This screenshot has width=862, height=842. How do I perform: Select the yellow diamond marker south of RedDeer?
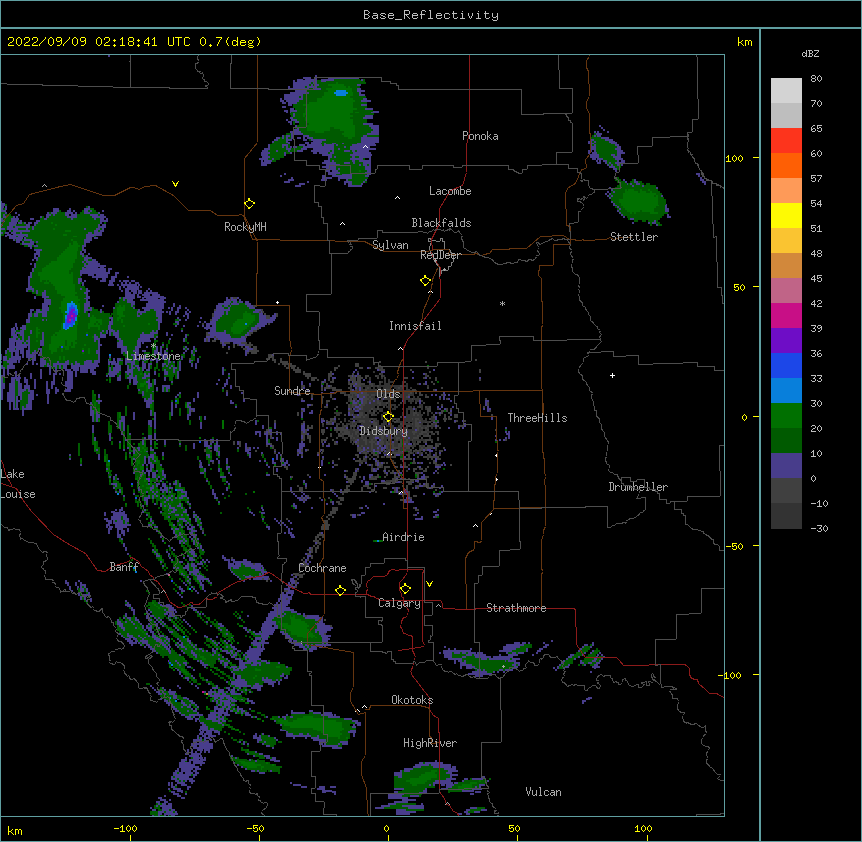425,281
